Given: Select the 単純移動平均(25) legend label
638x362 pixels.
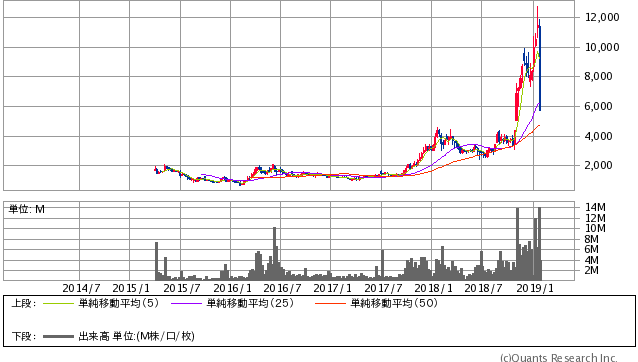Looking at the screenshot, I should pos(250,303).
